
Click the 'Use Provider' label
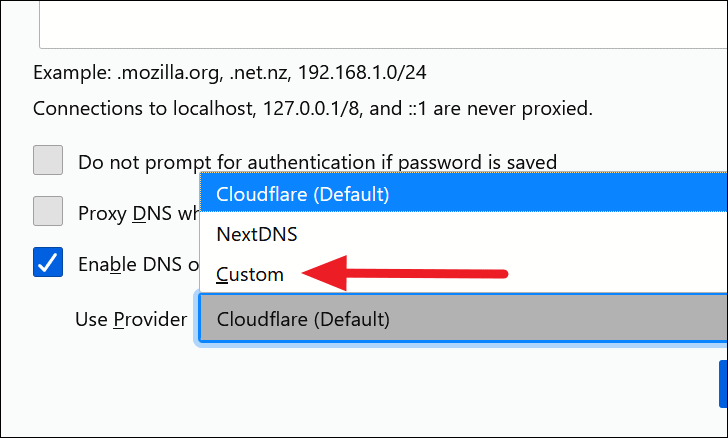tap(131, 320)
